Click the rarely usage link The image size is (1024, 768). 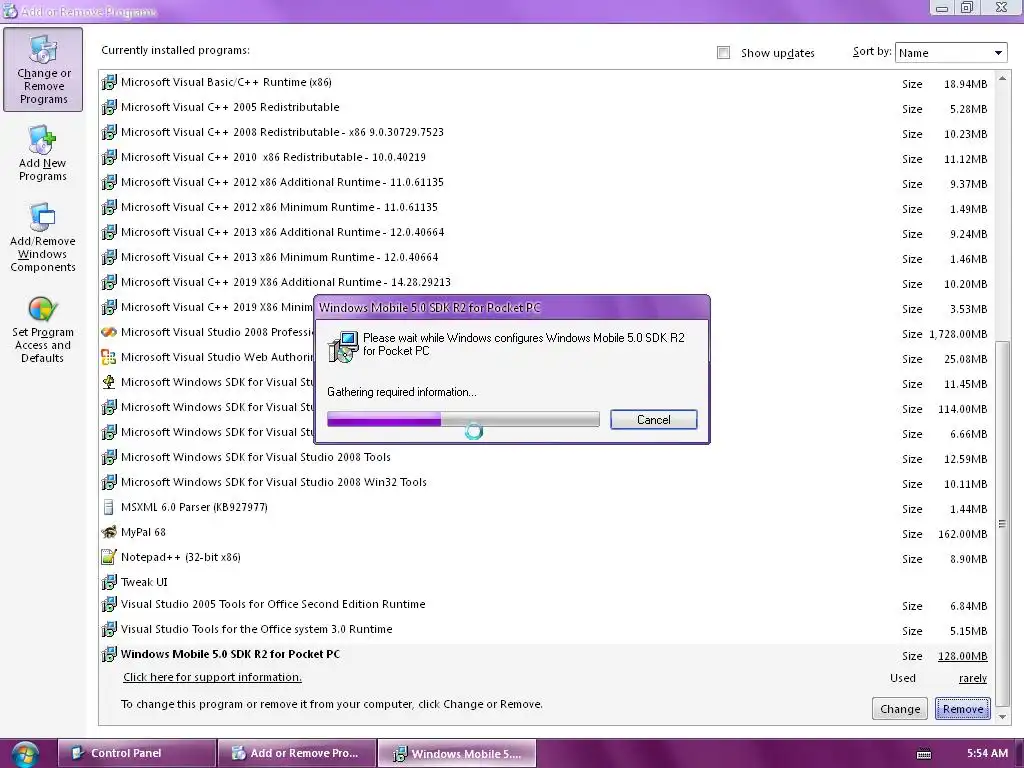coord(972,679)
